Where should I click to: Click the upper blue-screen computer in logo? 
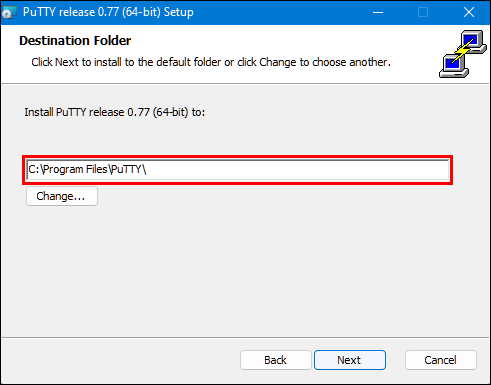pyautogui.click(x=472, y=42)
